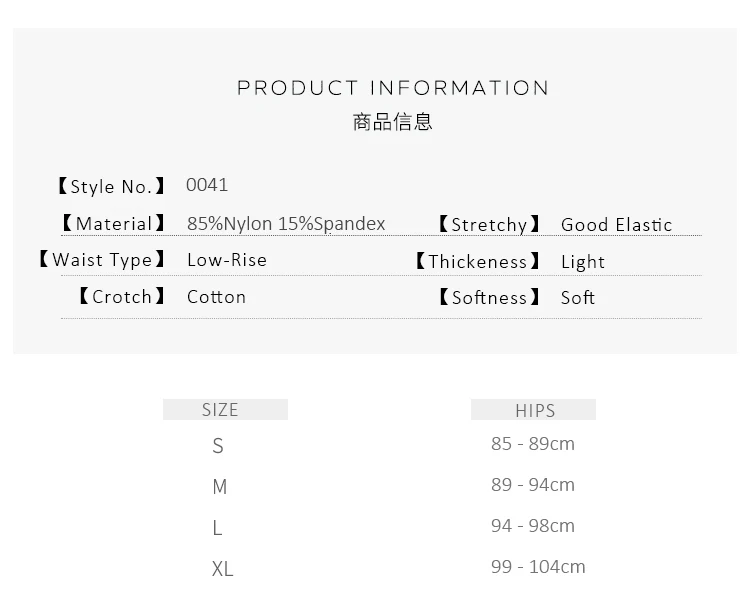
Task: Select the Cotton value
Action: 216,297
